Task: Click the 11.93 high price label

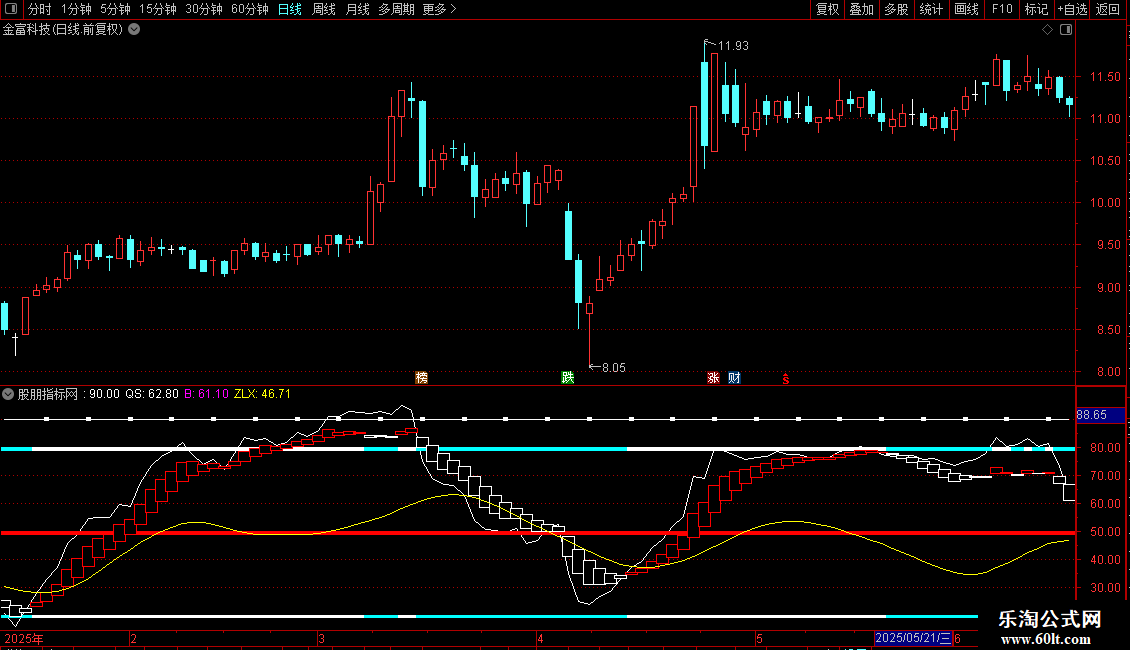Action: point(733,45)
